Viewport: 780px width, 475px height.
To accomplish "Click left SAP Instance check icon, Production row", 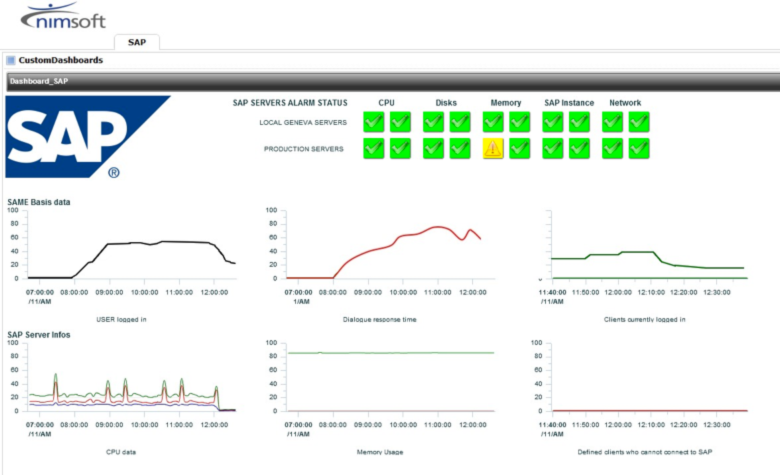I will point(553,148).
